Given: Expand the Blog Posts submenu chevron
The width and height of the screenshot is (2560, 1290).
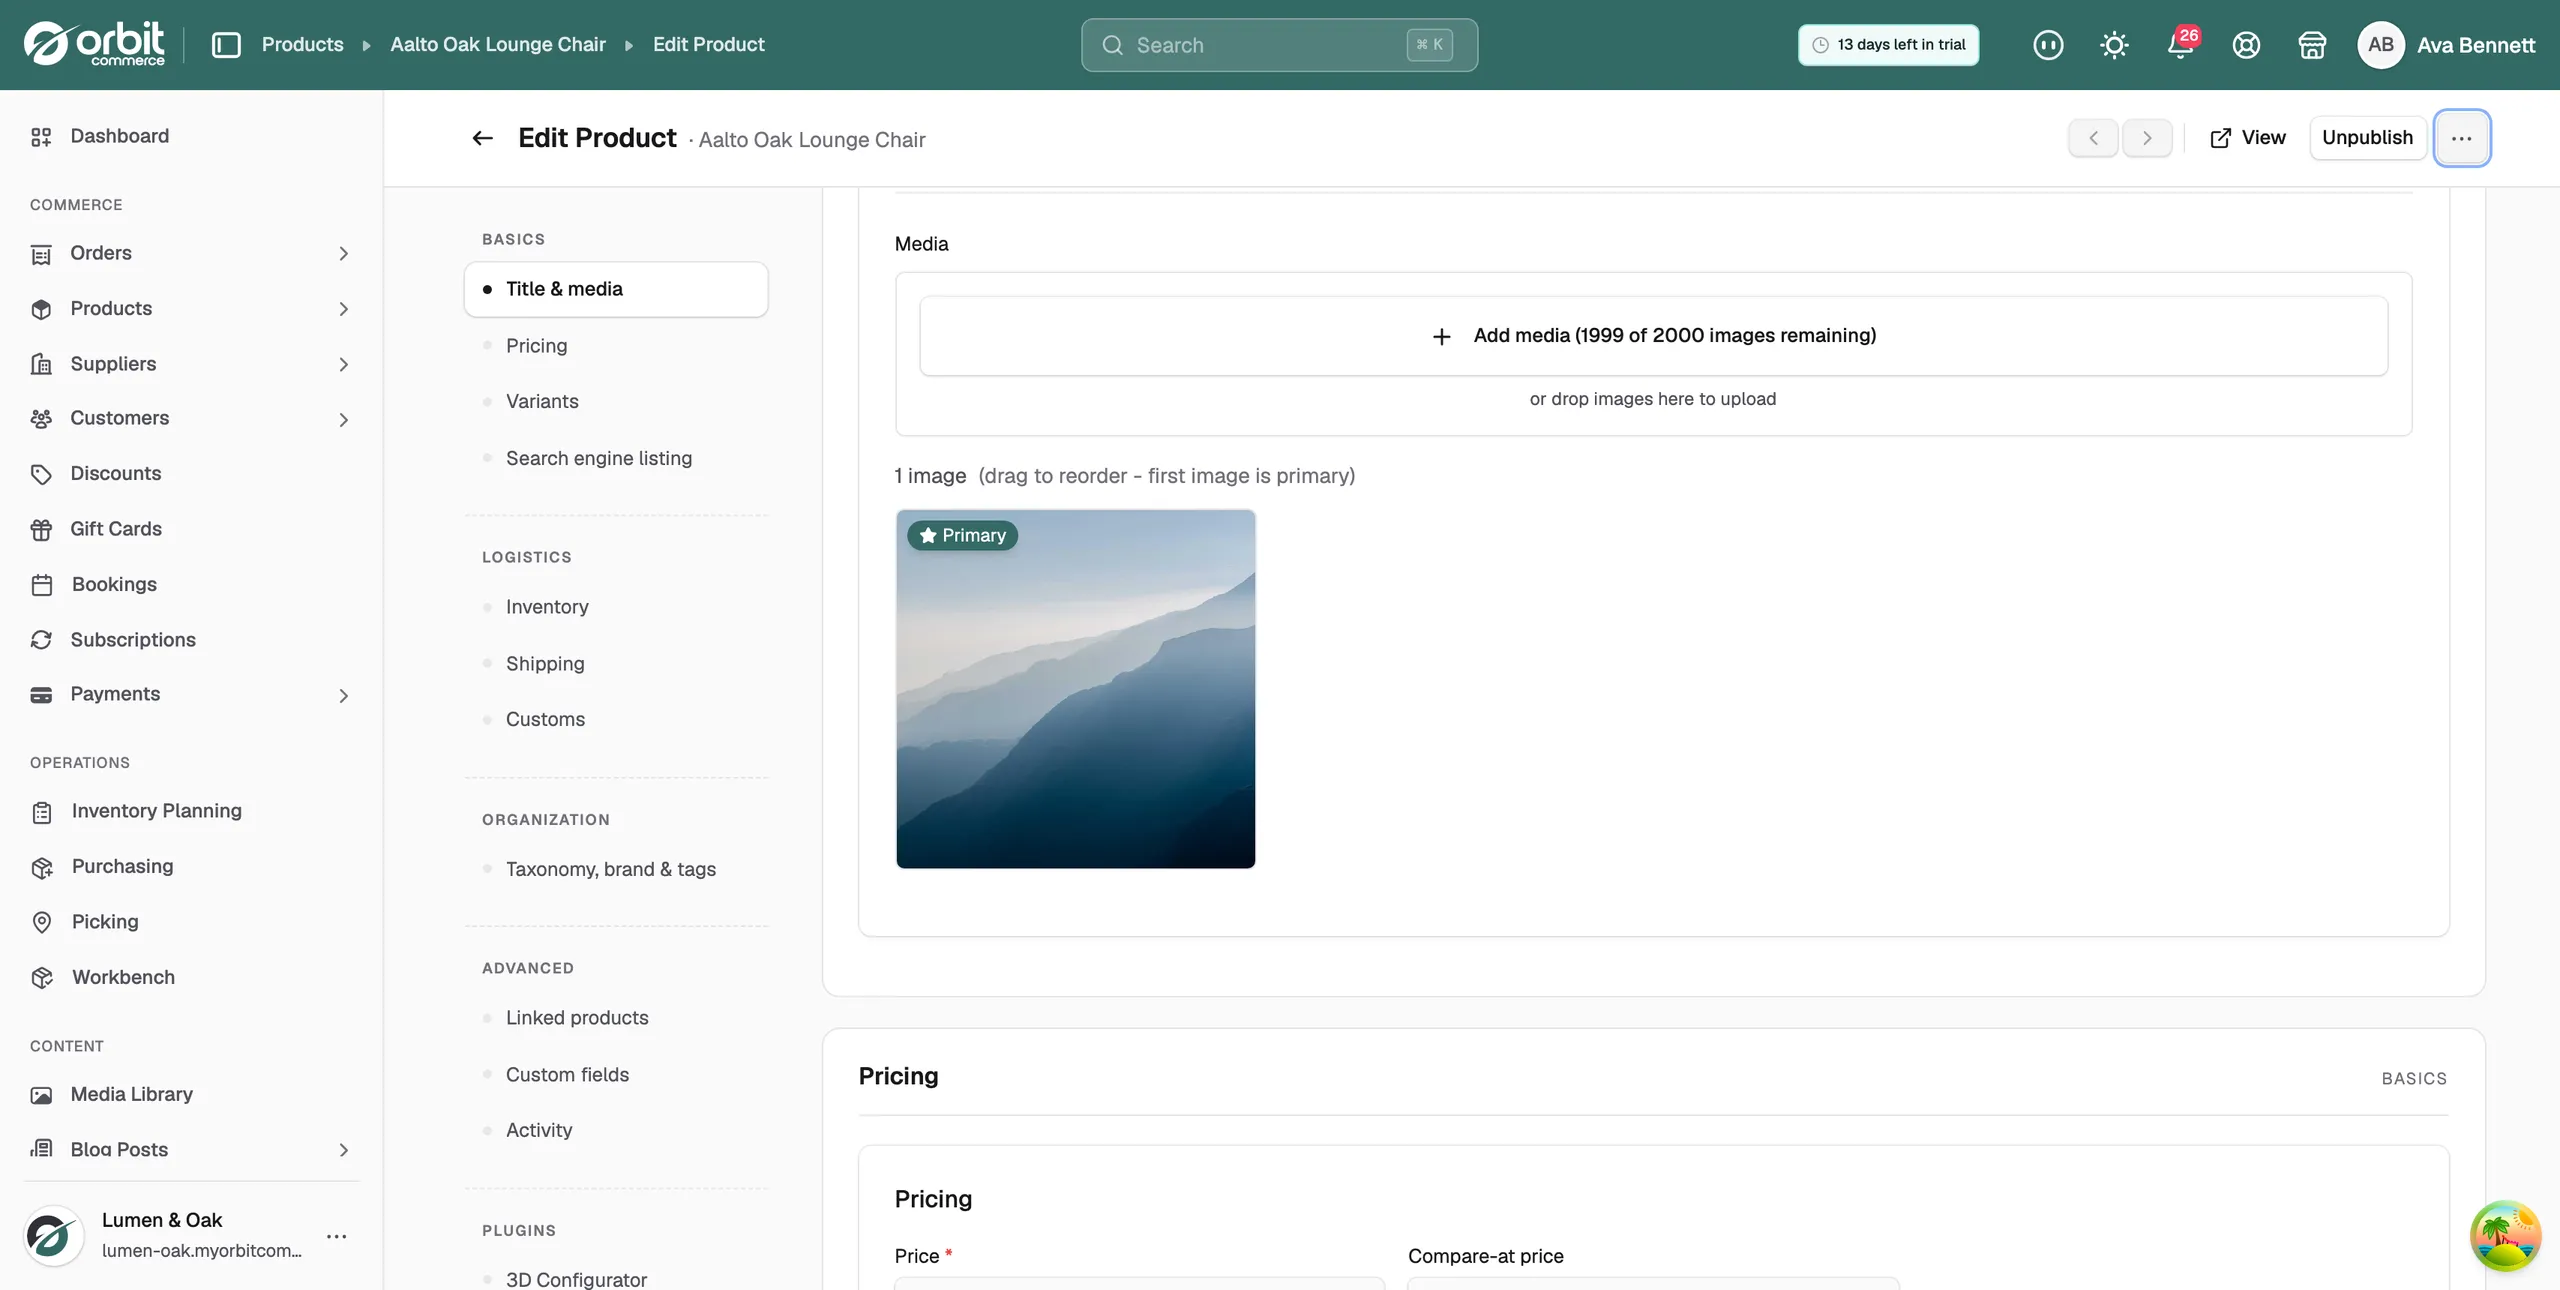Looking at the screenshot, I should tap(343, 1150).
